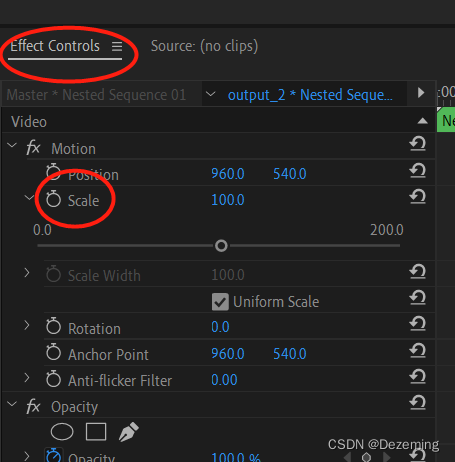Click the Scale value 100.0

228,200
